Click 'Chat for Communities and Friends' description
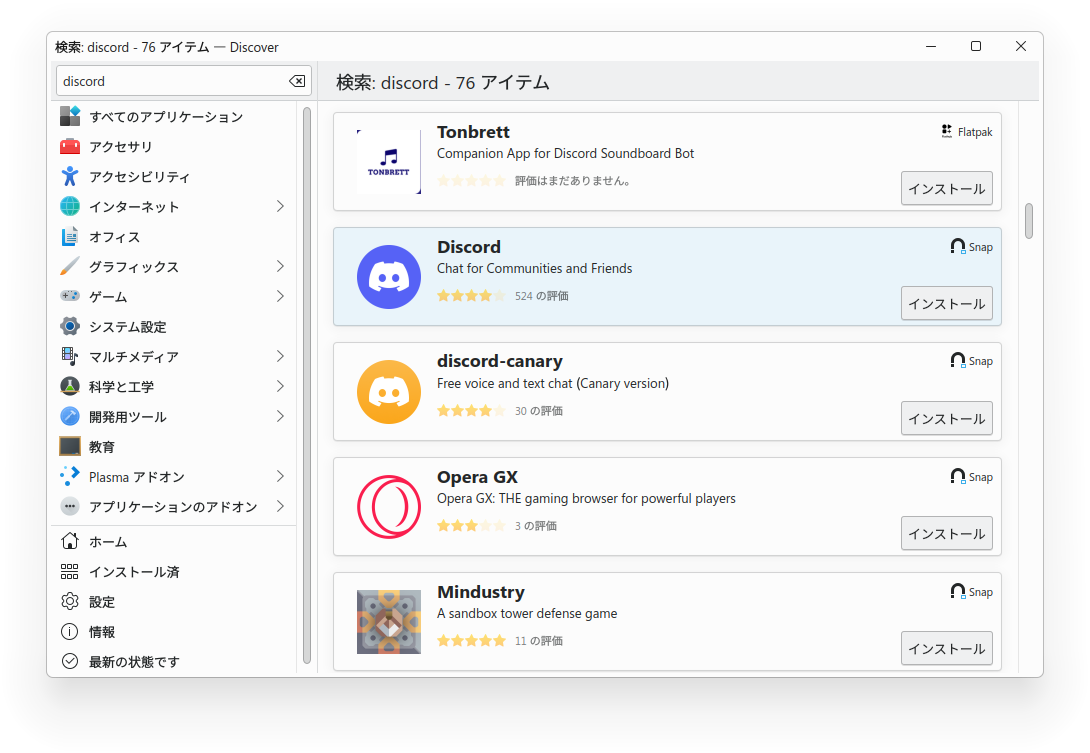The width and height of the screenshot is (1090, 753). [x=535, y=268]
